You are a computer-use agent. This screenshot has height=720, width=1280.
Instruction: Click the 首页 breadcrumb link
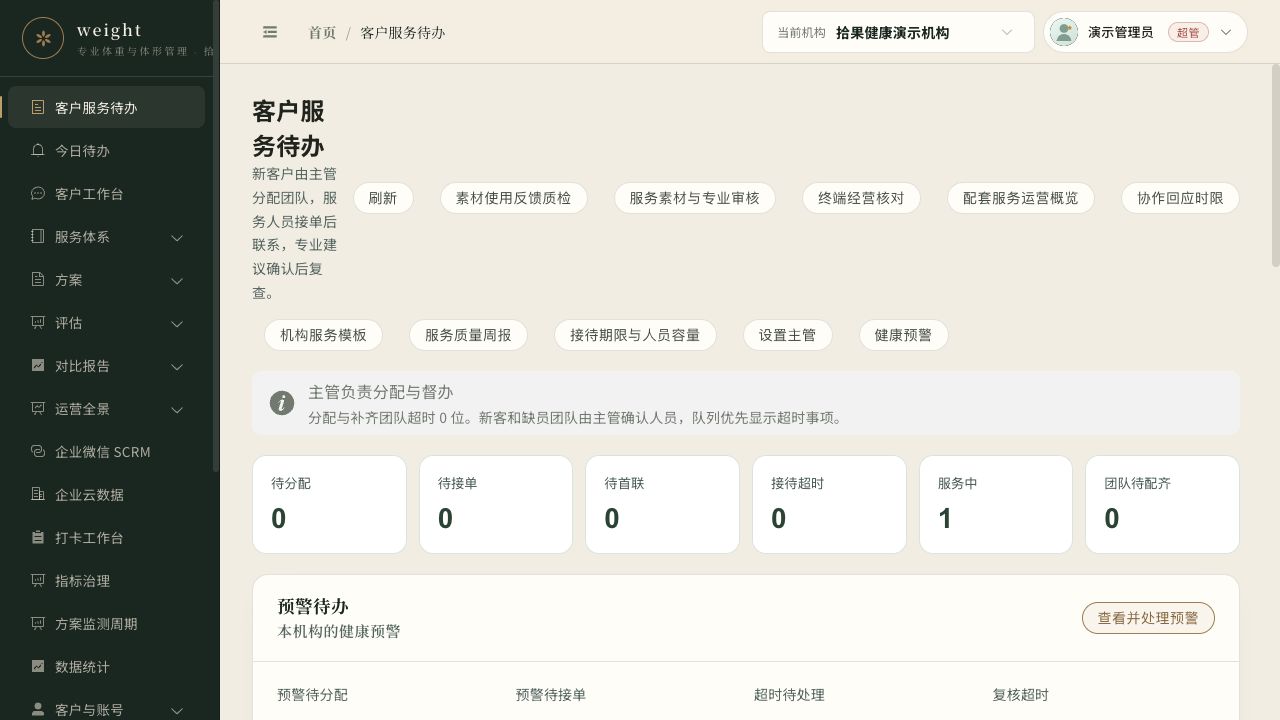click(322, 32)
